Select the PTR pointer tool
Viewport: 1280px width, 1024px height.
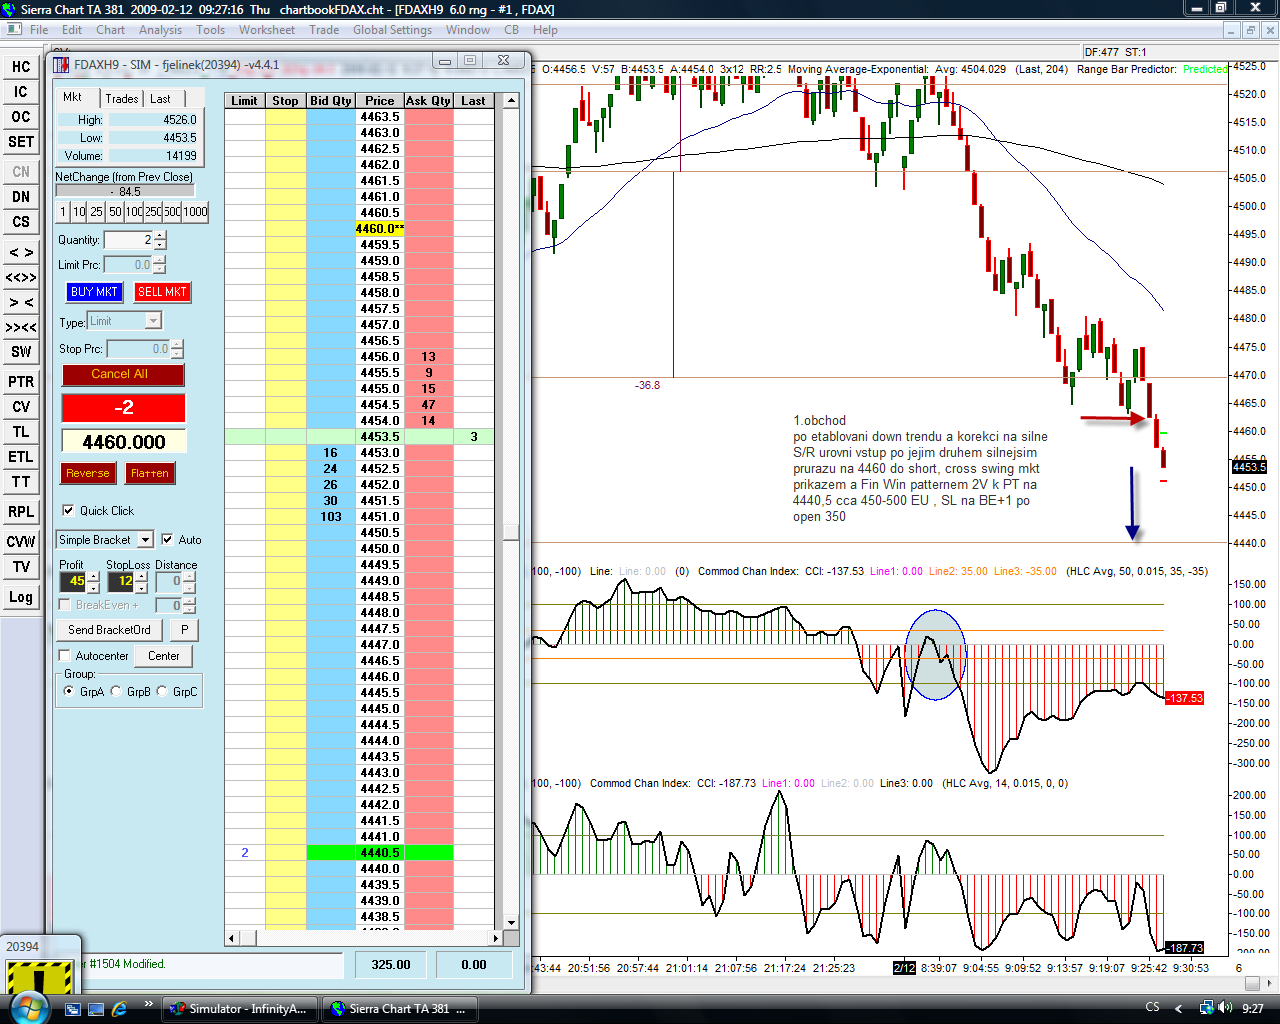(21, 382)
